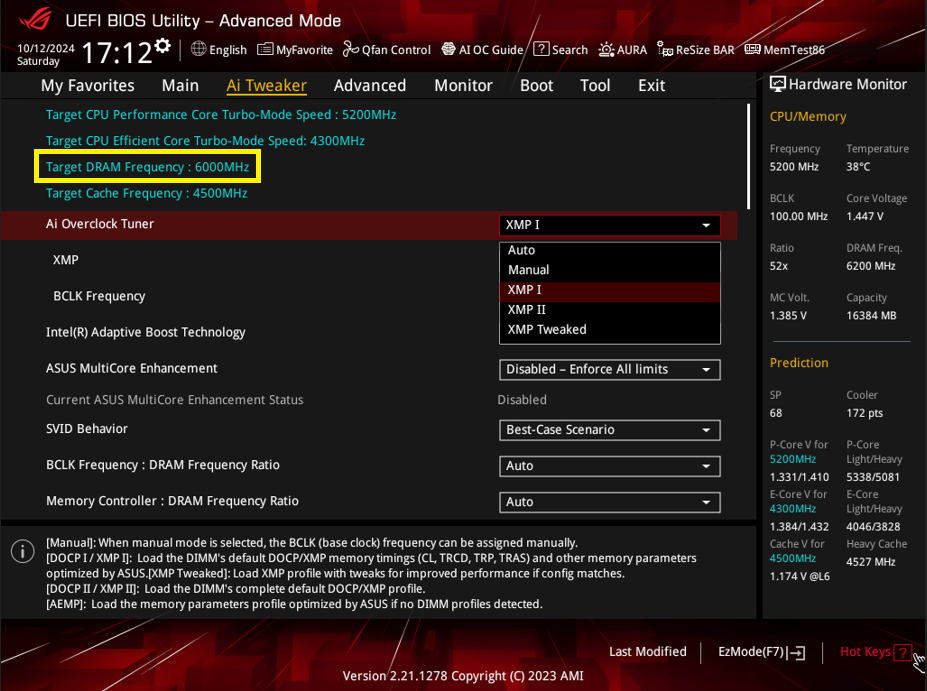Open BCLK Frequency DRAM Ratio dropdown
Screen dimensions: 927x691
point(610,466)
